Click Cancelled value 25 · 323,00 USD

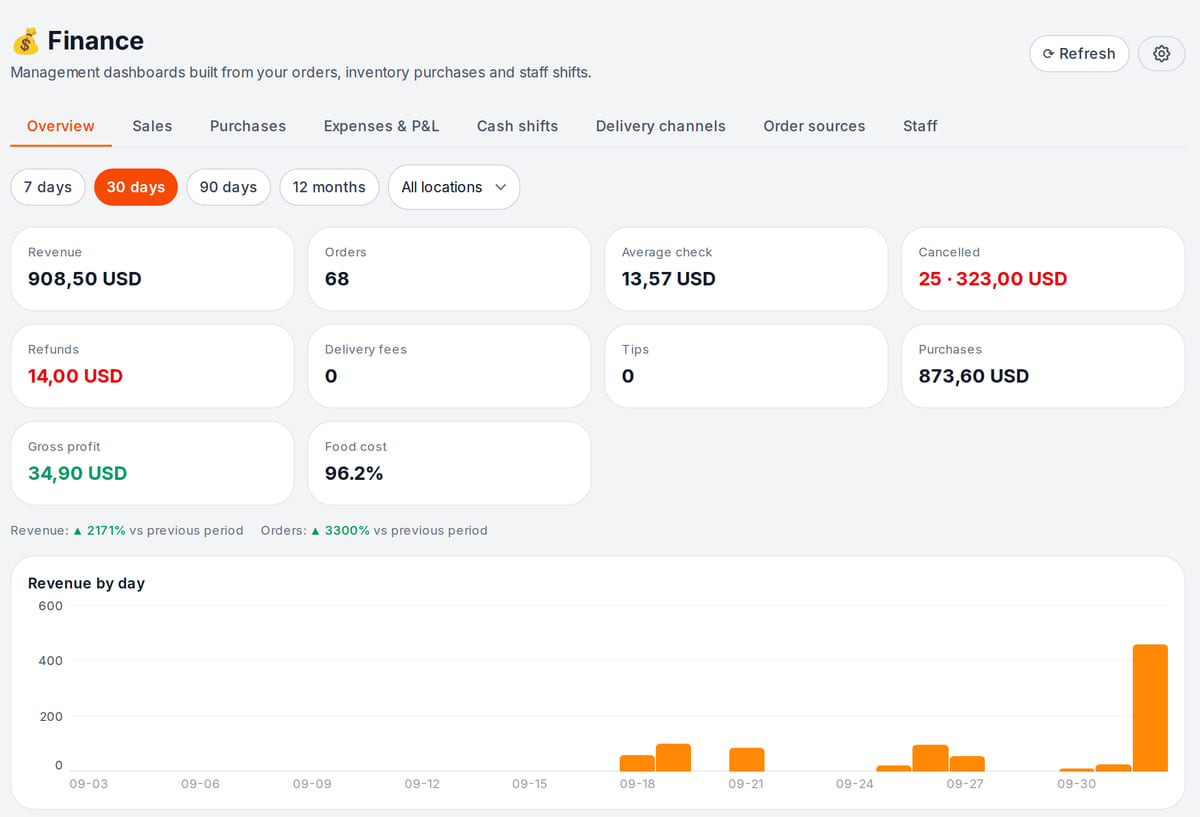pos(993,279)
